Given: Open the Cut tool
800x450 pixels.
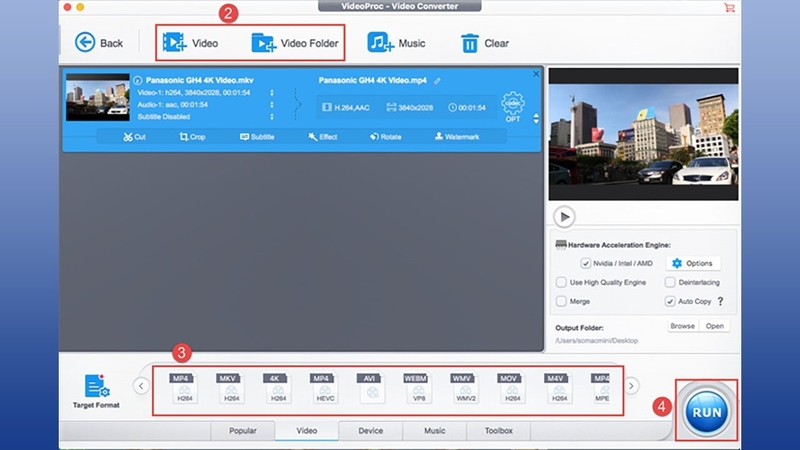Looking at the screenshot, I should [x=134, y=137].
